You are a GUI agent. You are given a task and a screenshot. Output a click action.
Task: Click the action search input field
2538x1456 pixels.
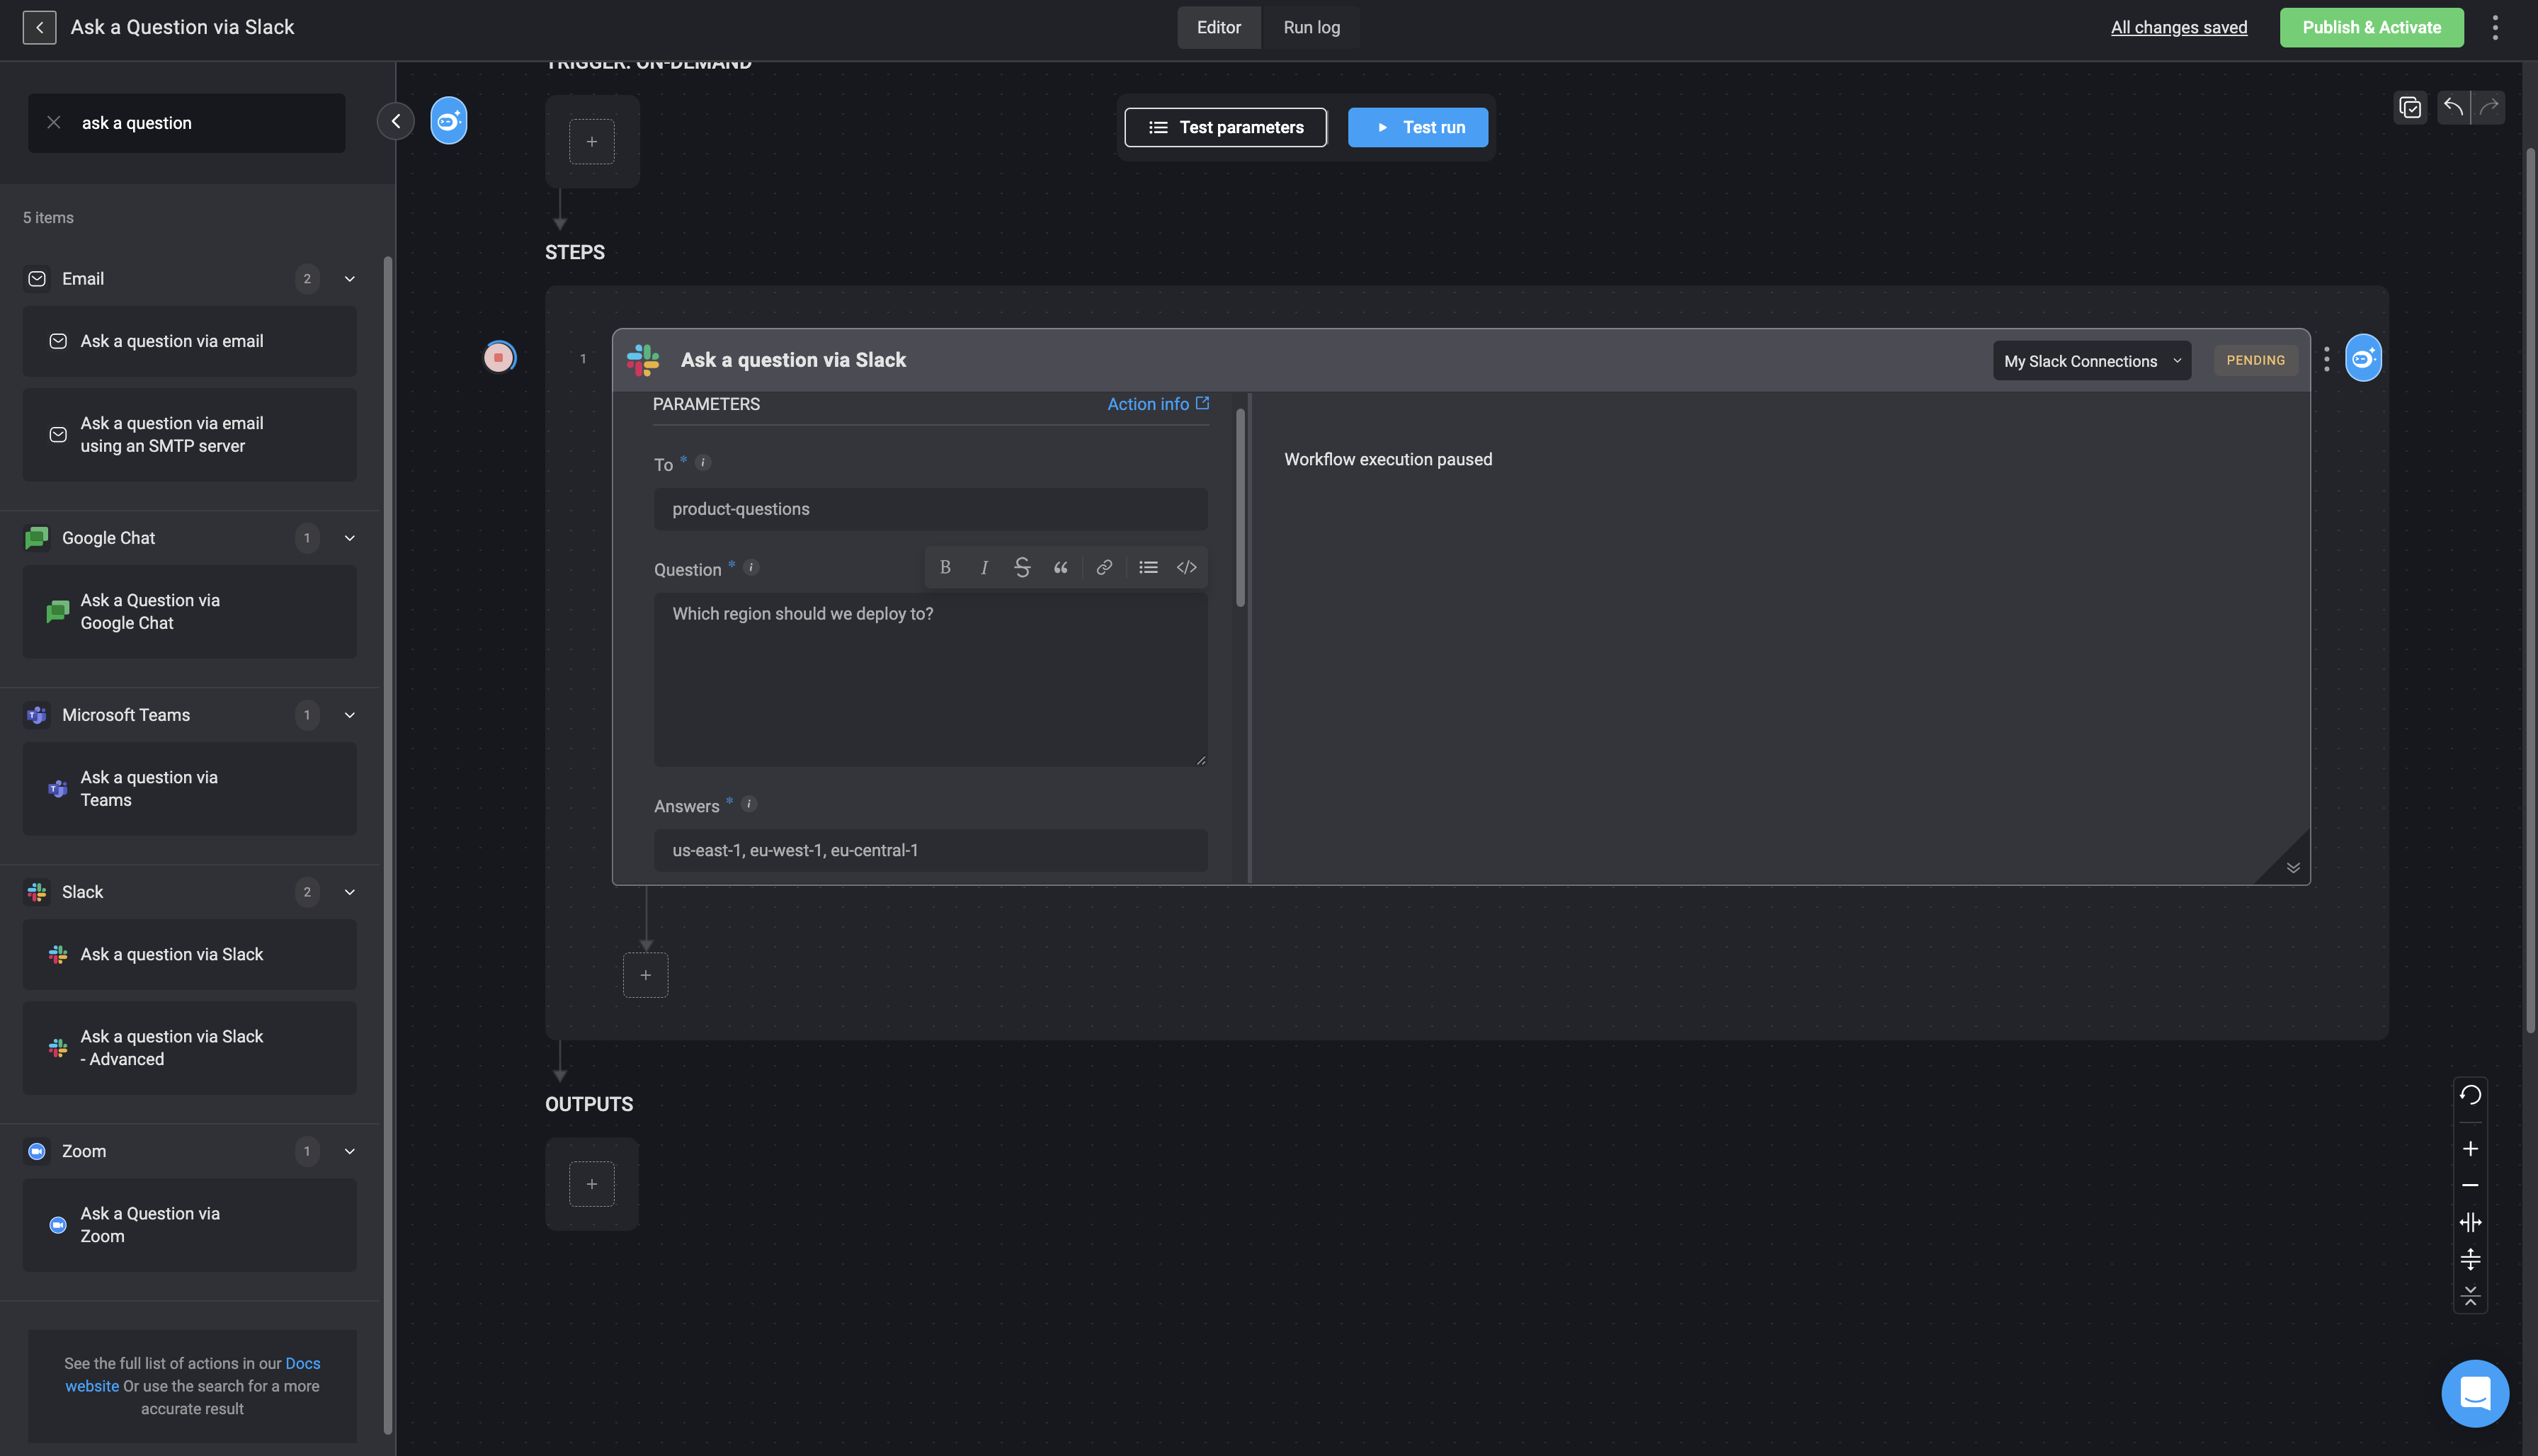pyautogui.click(x=187, y=123)
